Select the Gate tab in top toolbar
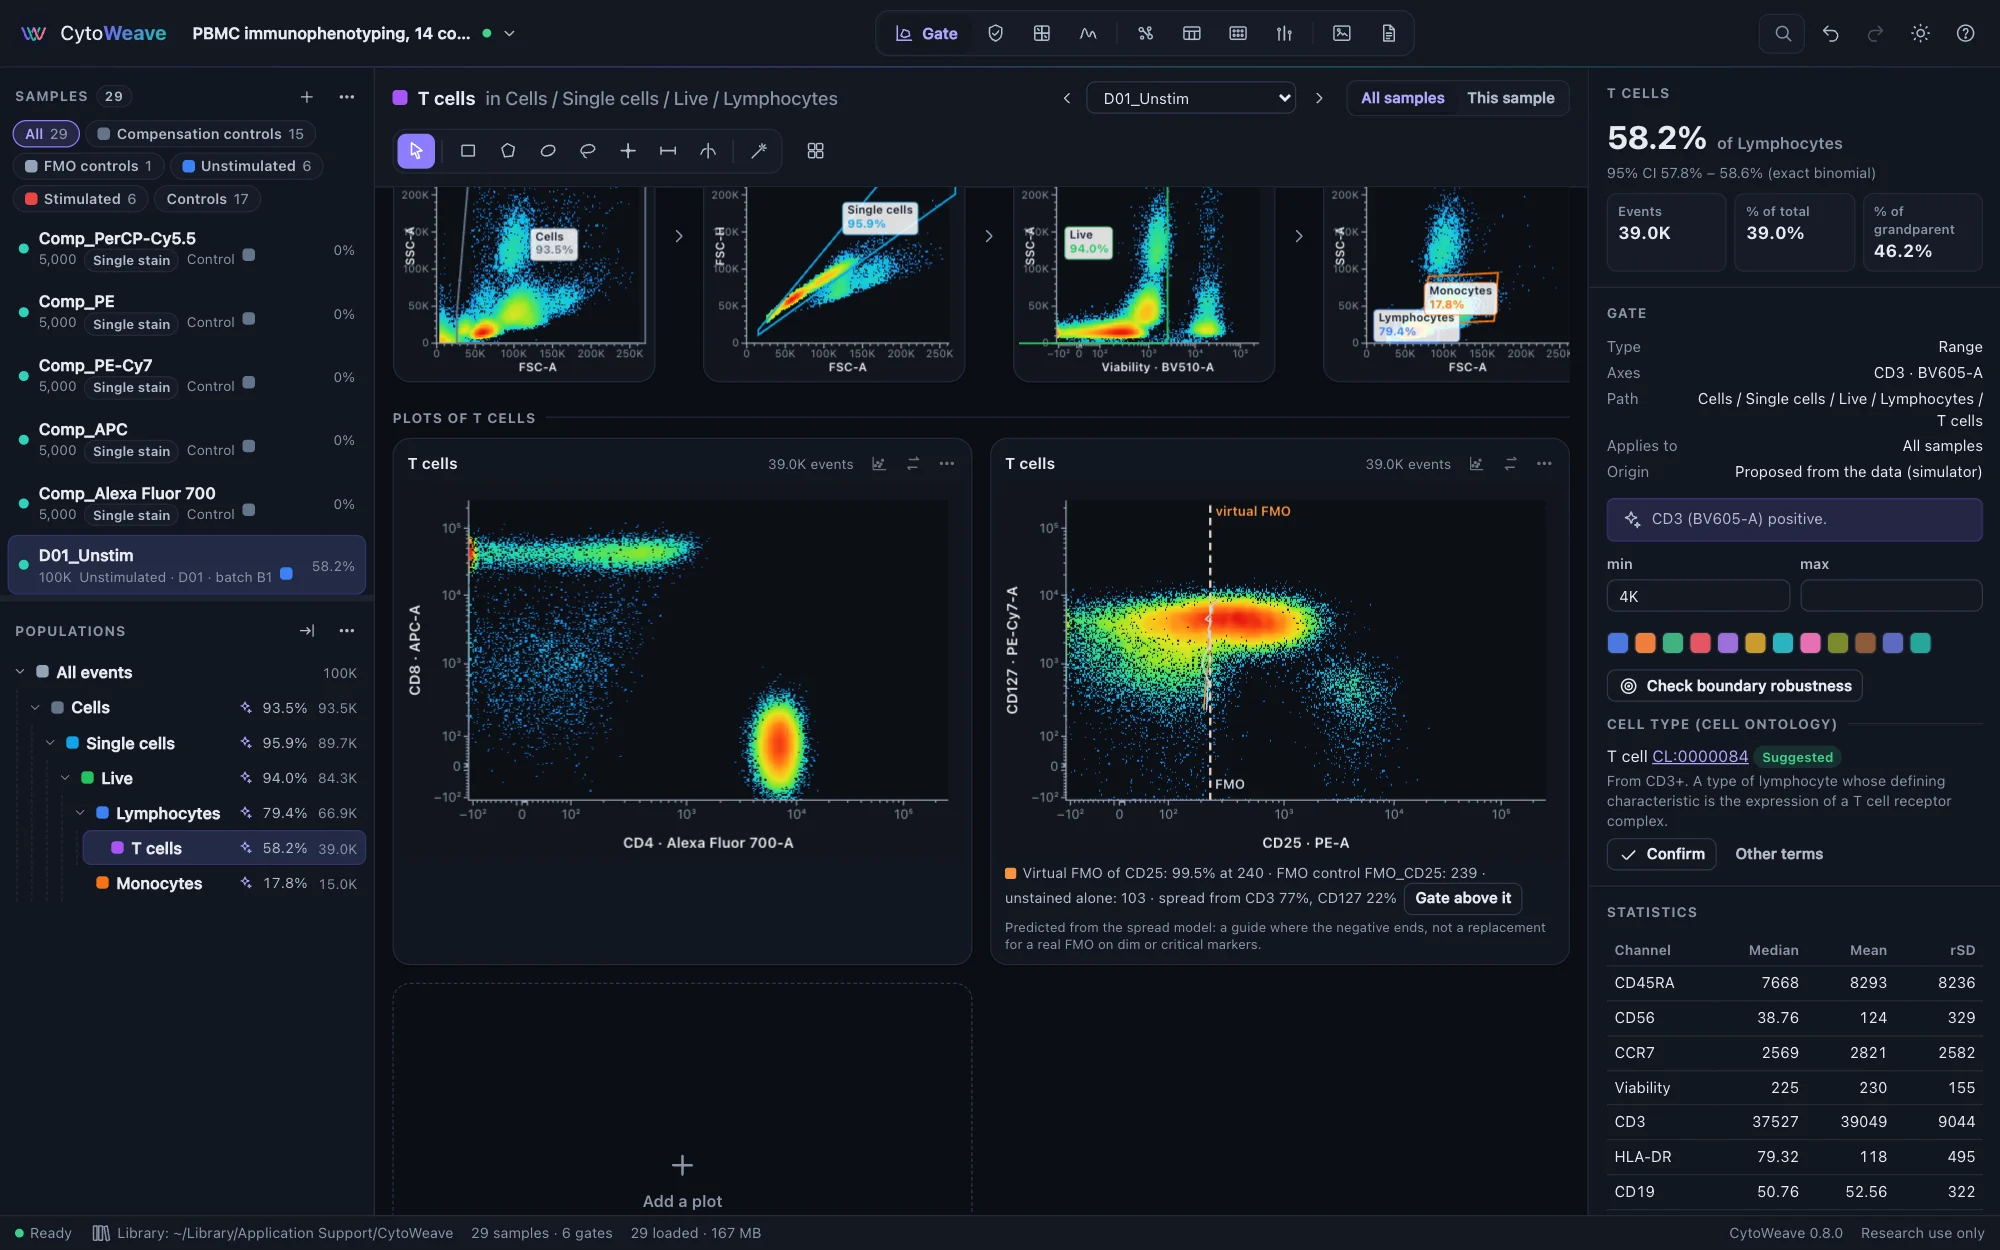This screenshot has height=1250, width=2000. click(926, 33)
